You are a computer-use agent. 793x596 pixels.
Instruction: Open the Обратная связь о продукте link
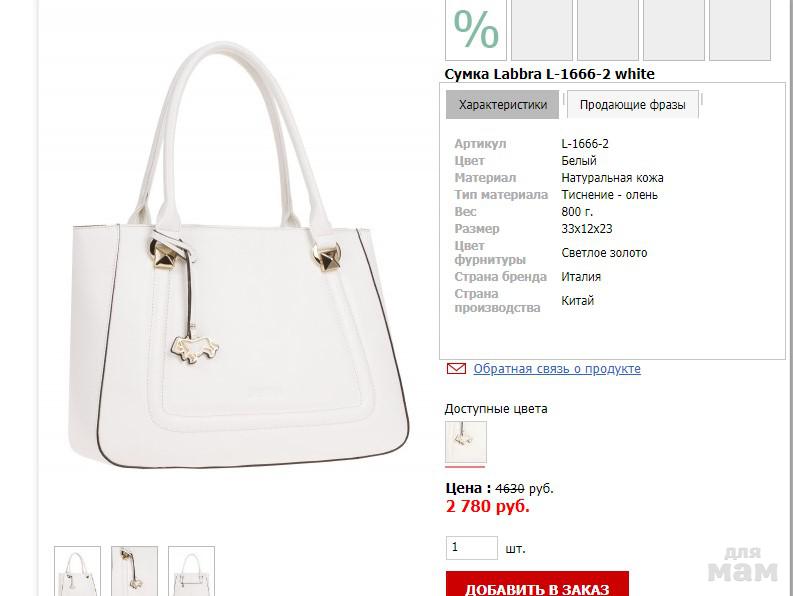557,369
